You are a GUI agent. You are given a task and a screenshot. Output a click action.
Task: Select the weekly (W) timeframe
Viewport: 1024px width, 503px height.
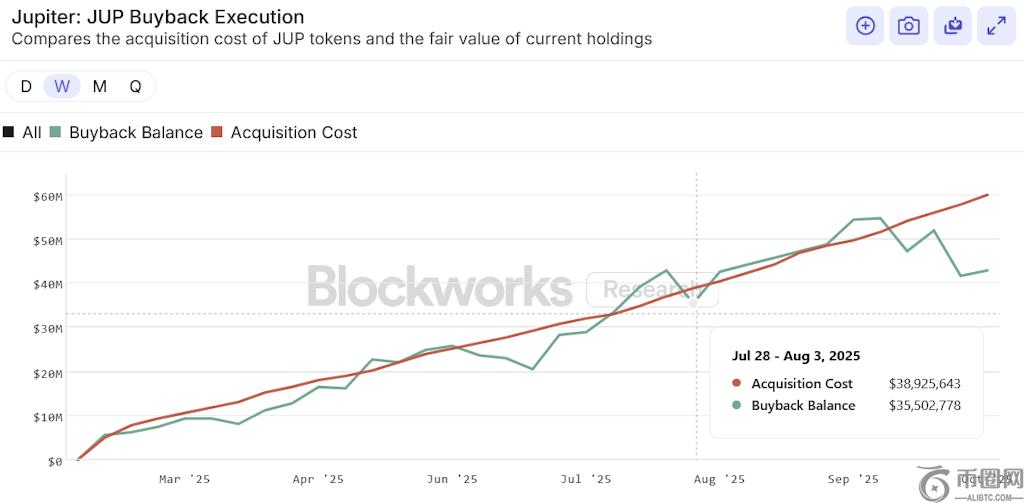tap(62, 86)
